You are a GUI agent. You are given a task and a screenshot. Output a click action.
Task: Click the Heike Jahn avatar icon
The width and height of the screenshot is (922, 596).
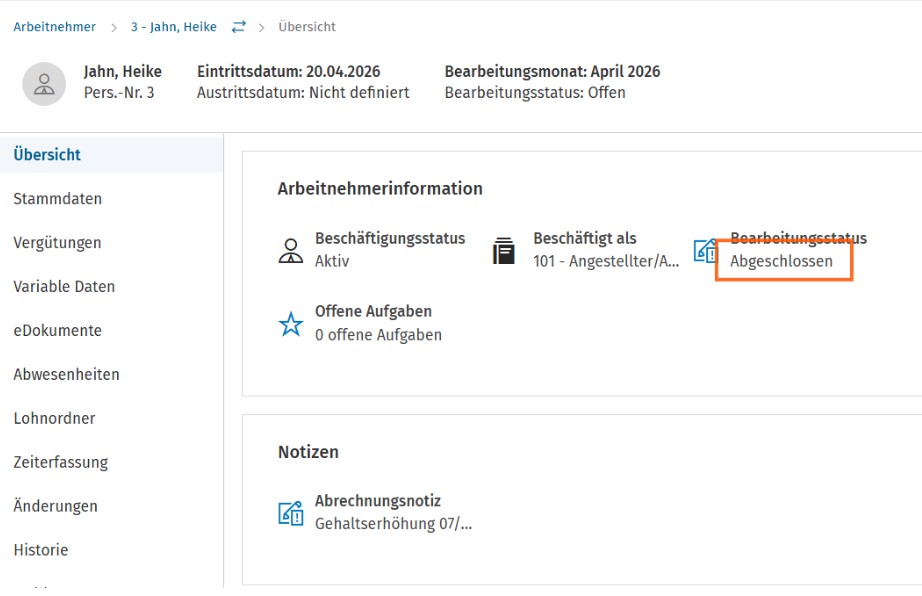[x=44, y=84]
